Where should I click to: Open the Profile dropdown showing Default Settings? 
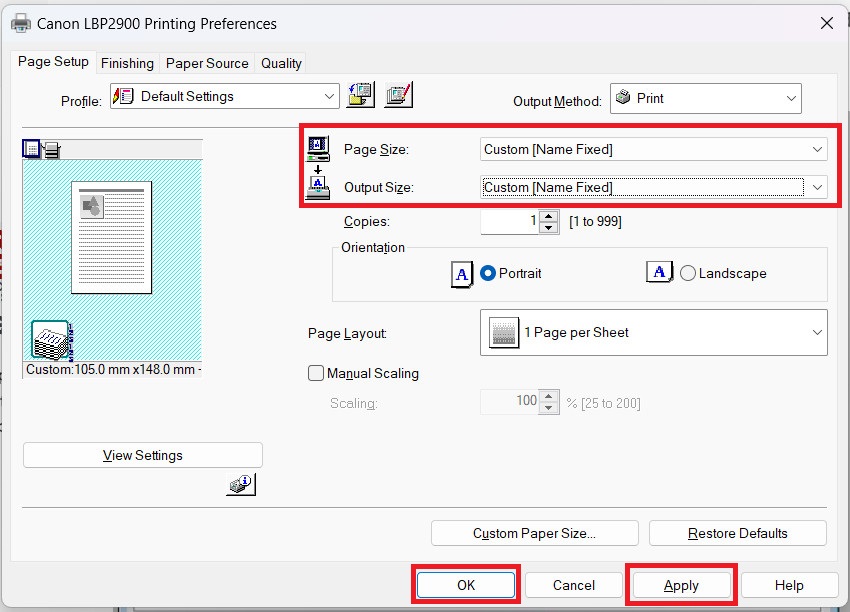[224, 96]
